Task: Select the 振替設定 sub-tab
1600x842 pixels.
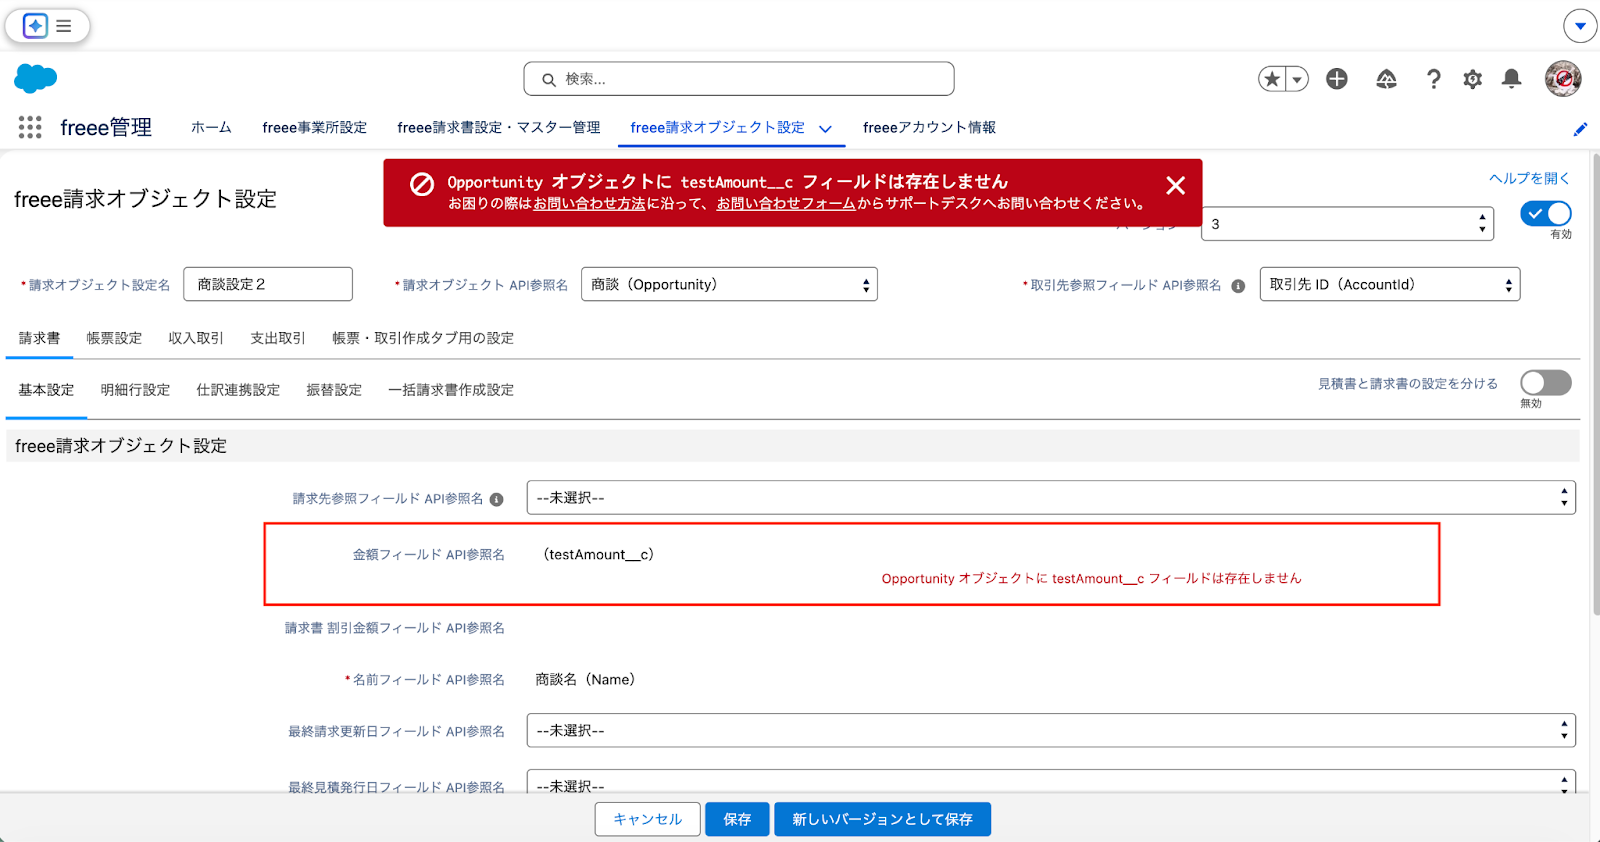Action: [334, 390]
